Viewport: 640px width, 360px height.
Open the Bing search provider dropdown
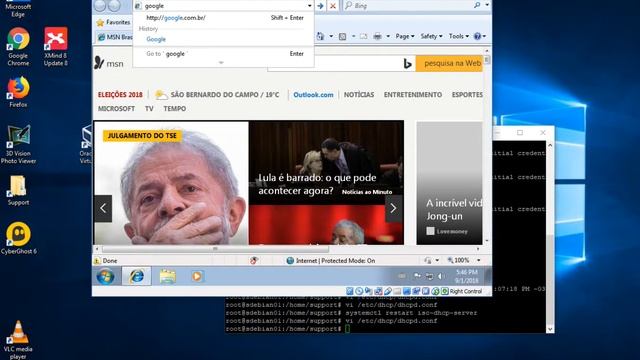coord(487,5)
